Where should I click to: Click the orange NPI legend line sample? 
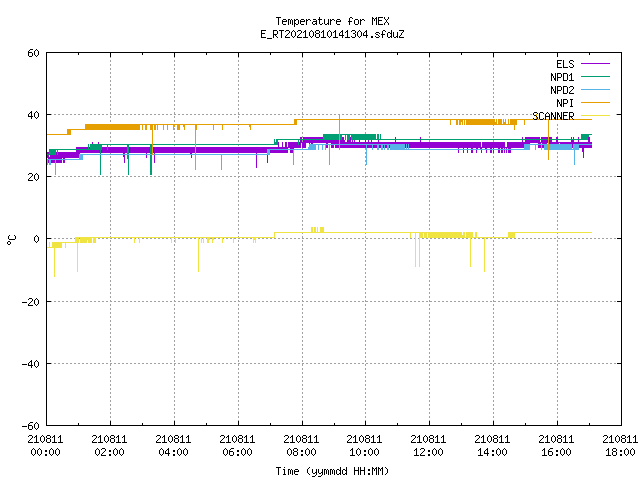click(x=595, y=102)
